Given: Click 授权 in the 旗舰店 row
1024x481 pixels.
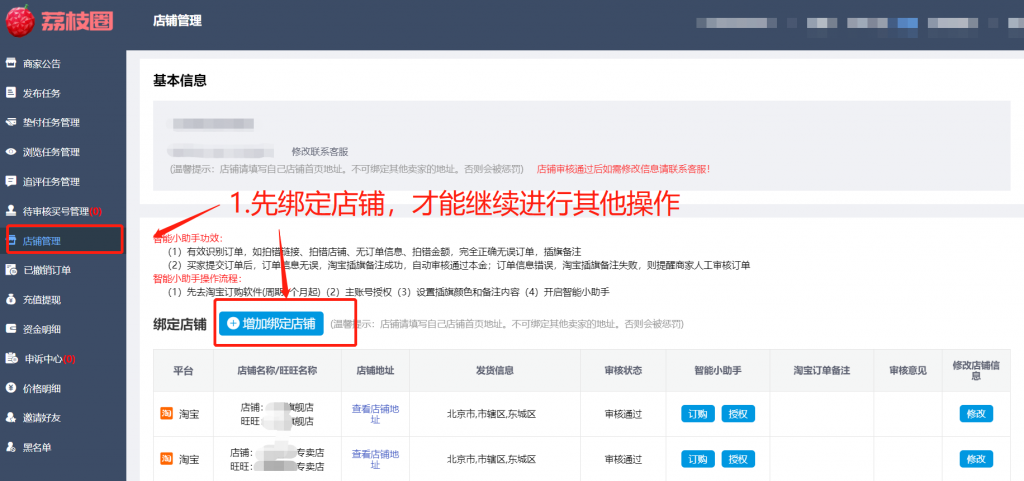Looking at the screenshot, I should (738, 414).
